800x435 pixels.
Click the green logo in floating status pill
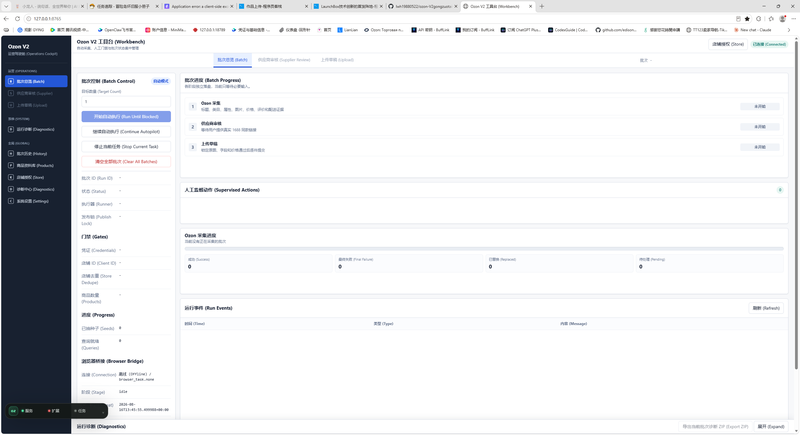(x=13, y=411)
